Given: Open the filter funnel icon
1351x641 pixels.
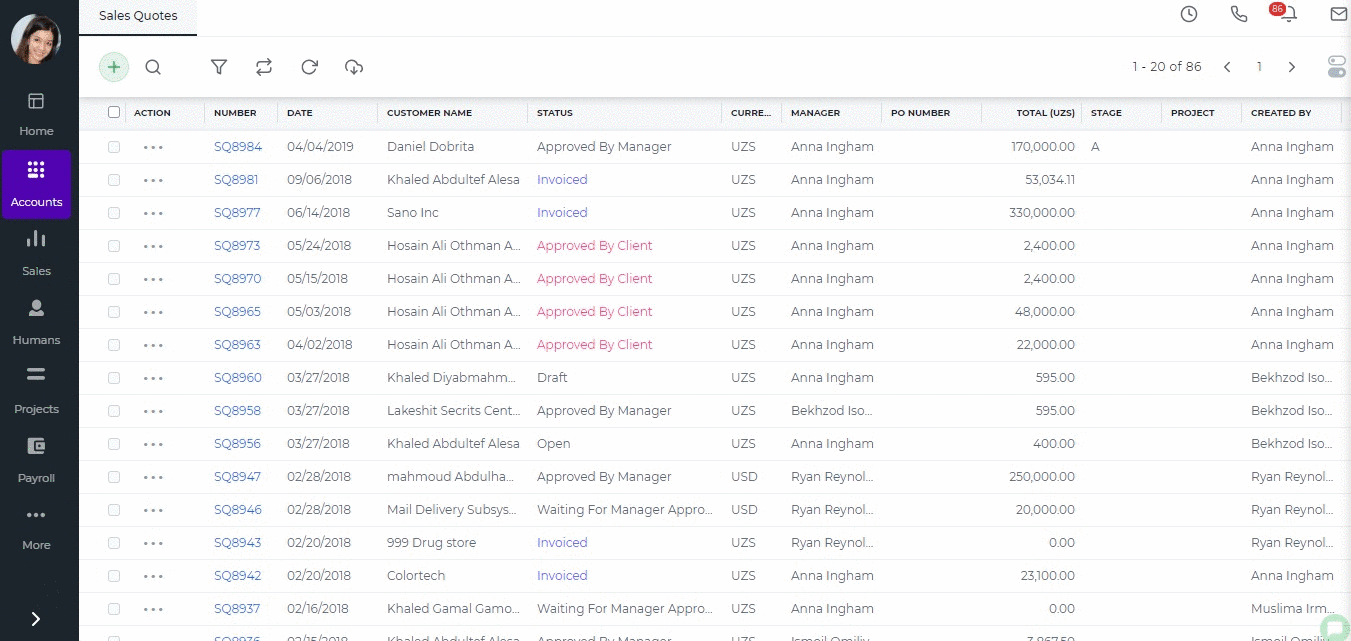Looking at the screenshot, I should 219,67.
